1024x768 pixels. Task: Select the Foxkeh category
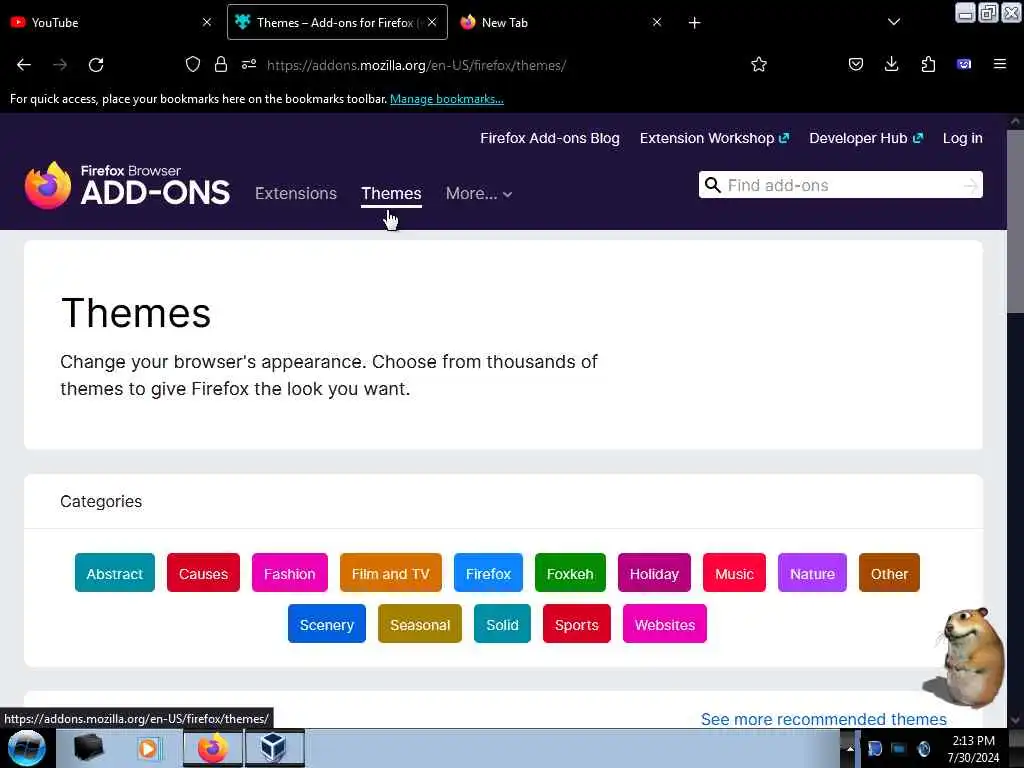pos(570,573)
